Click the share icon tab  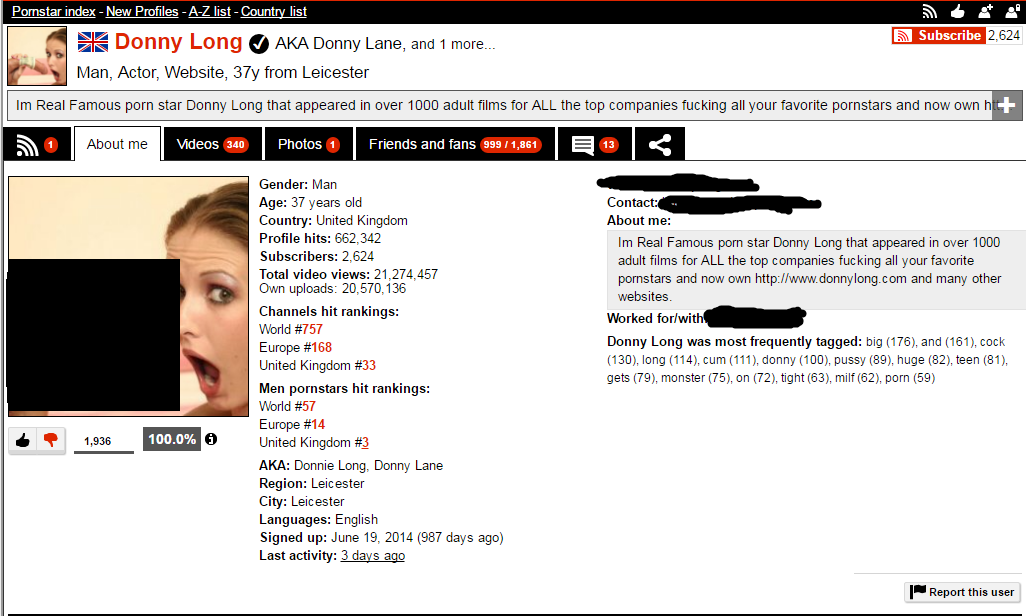click(660, 144)
